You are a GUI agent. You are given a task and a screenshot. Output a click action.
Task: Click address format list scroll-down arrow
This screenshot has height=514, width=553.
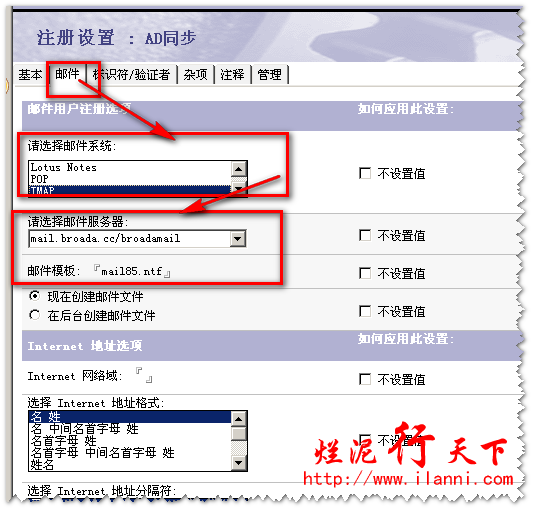239,462
